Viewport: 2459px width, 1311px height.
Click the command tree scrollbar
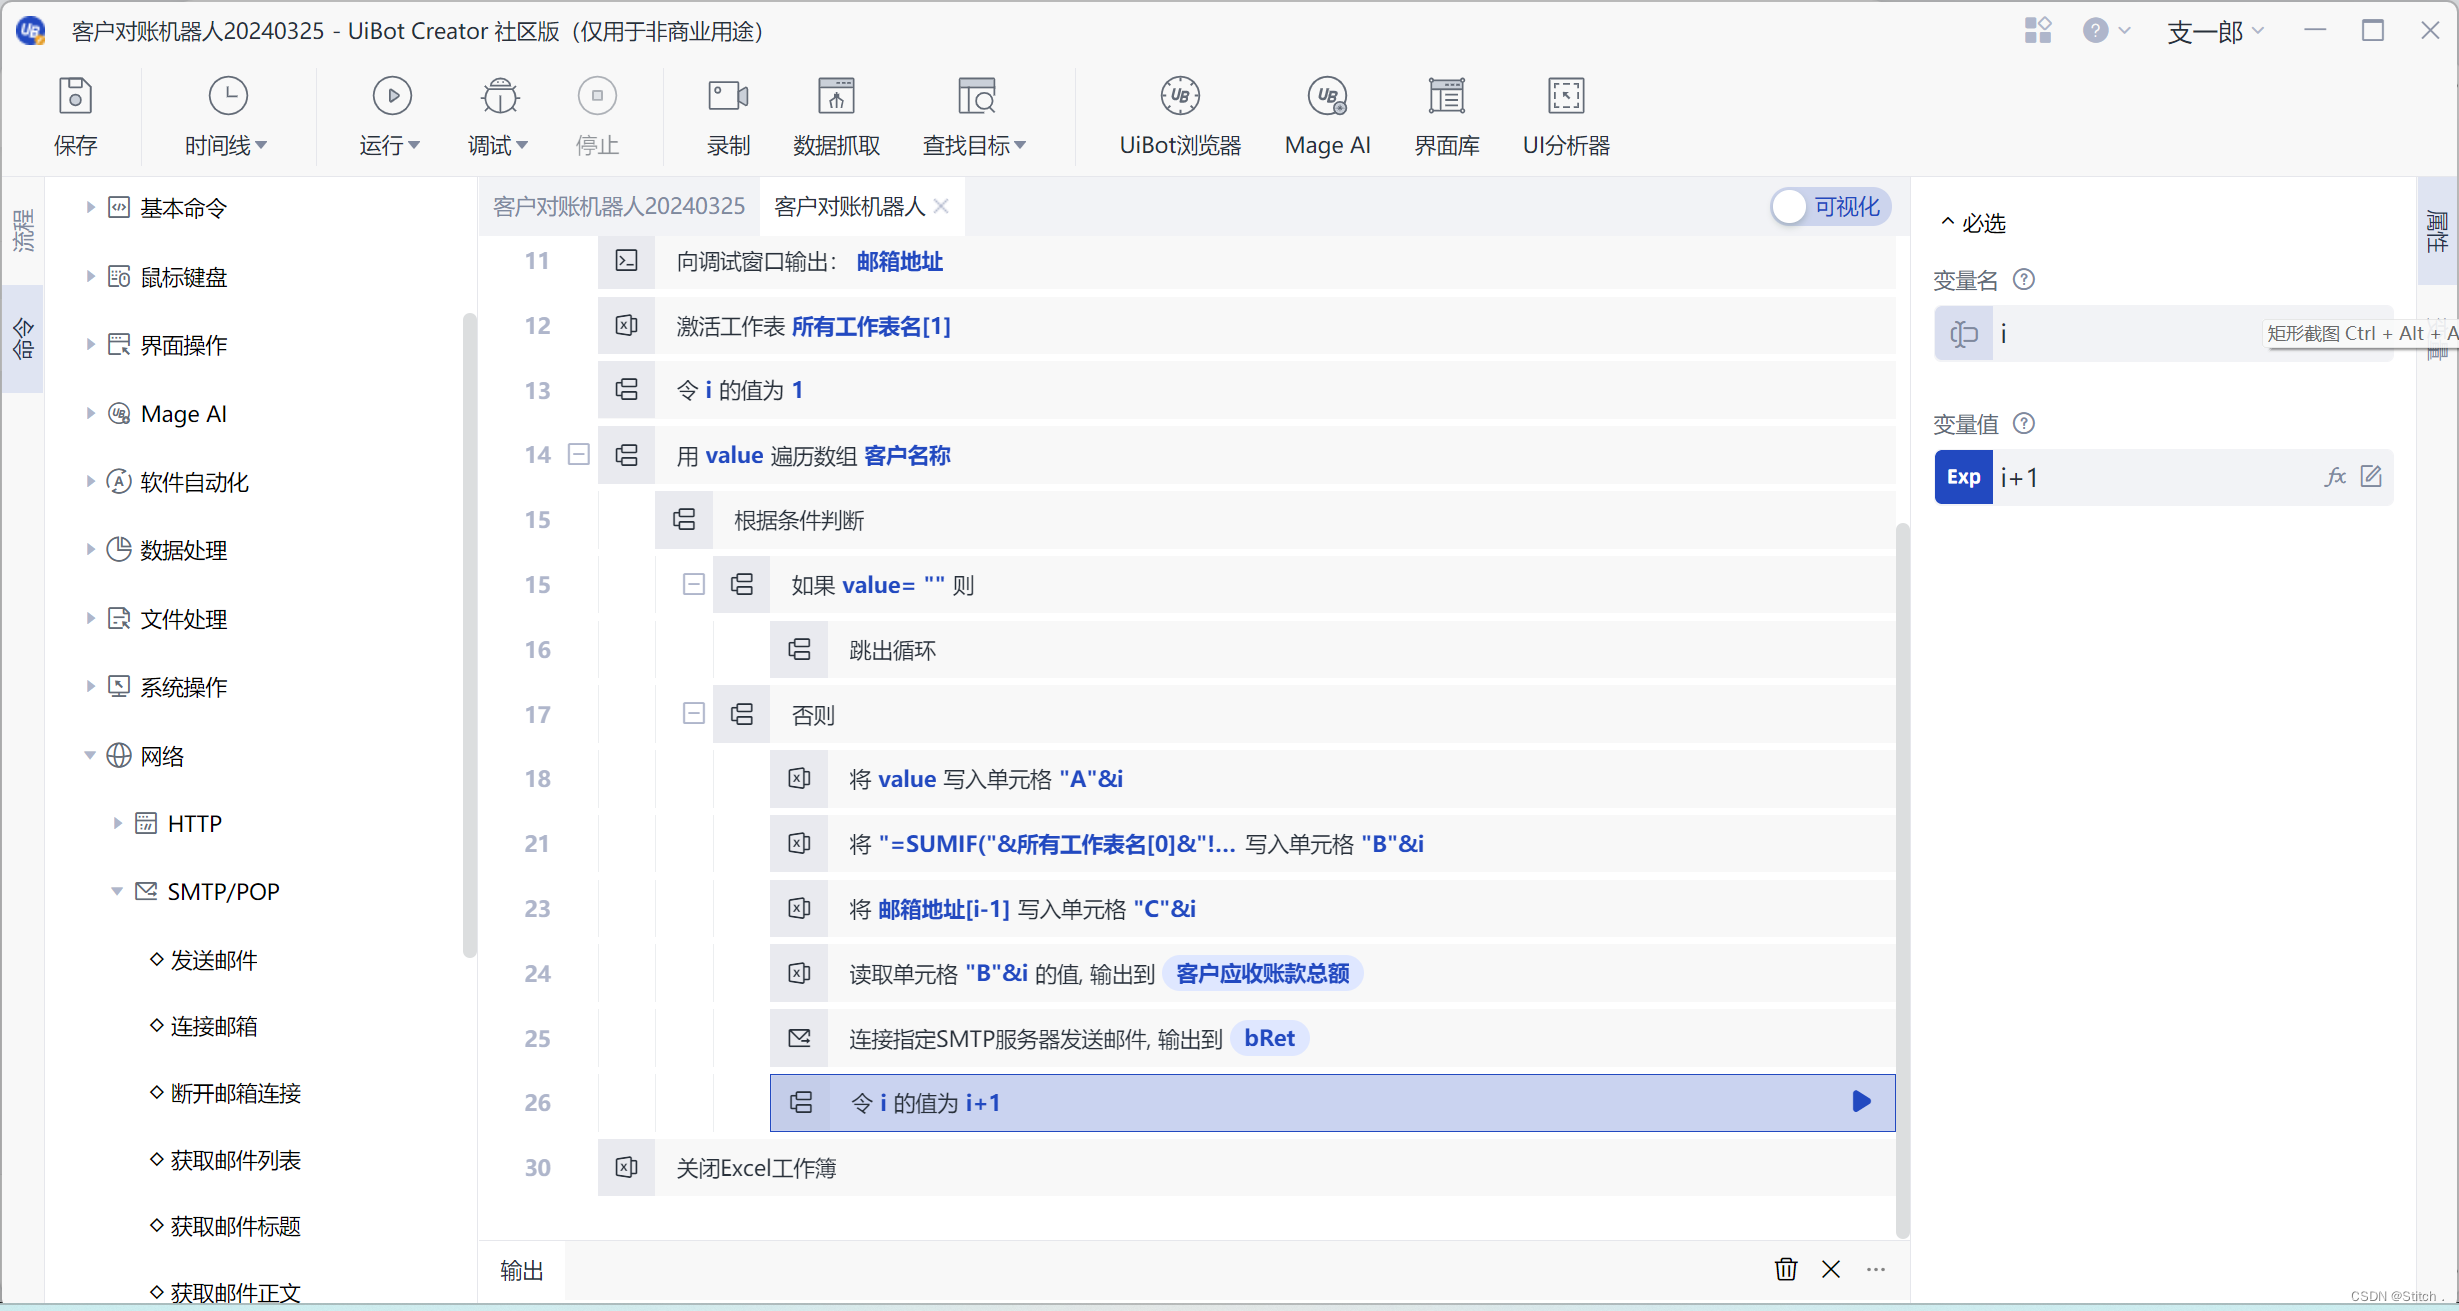pyautogui.click(x=469, y=635)
